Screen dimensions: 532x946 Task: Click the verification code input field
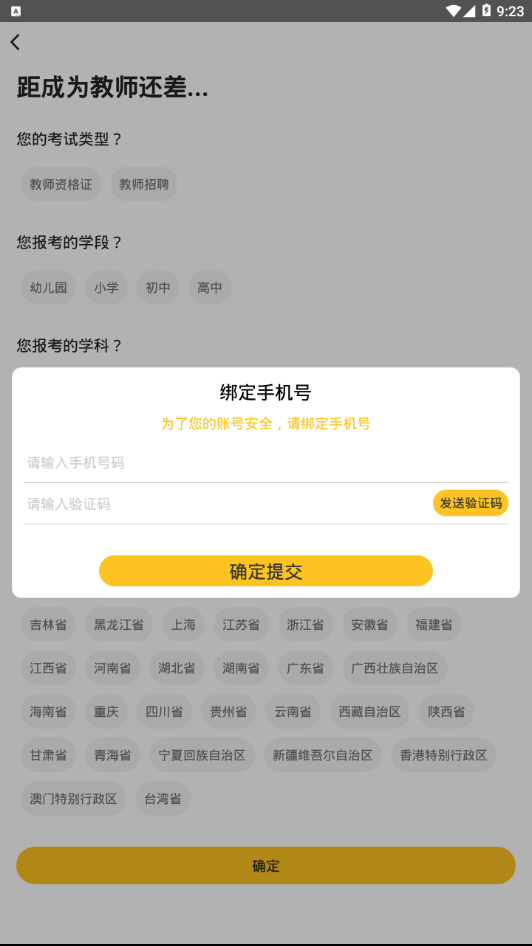point(226,504)
